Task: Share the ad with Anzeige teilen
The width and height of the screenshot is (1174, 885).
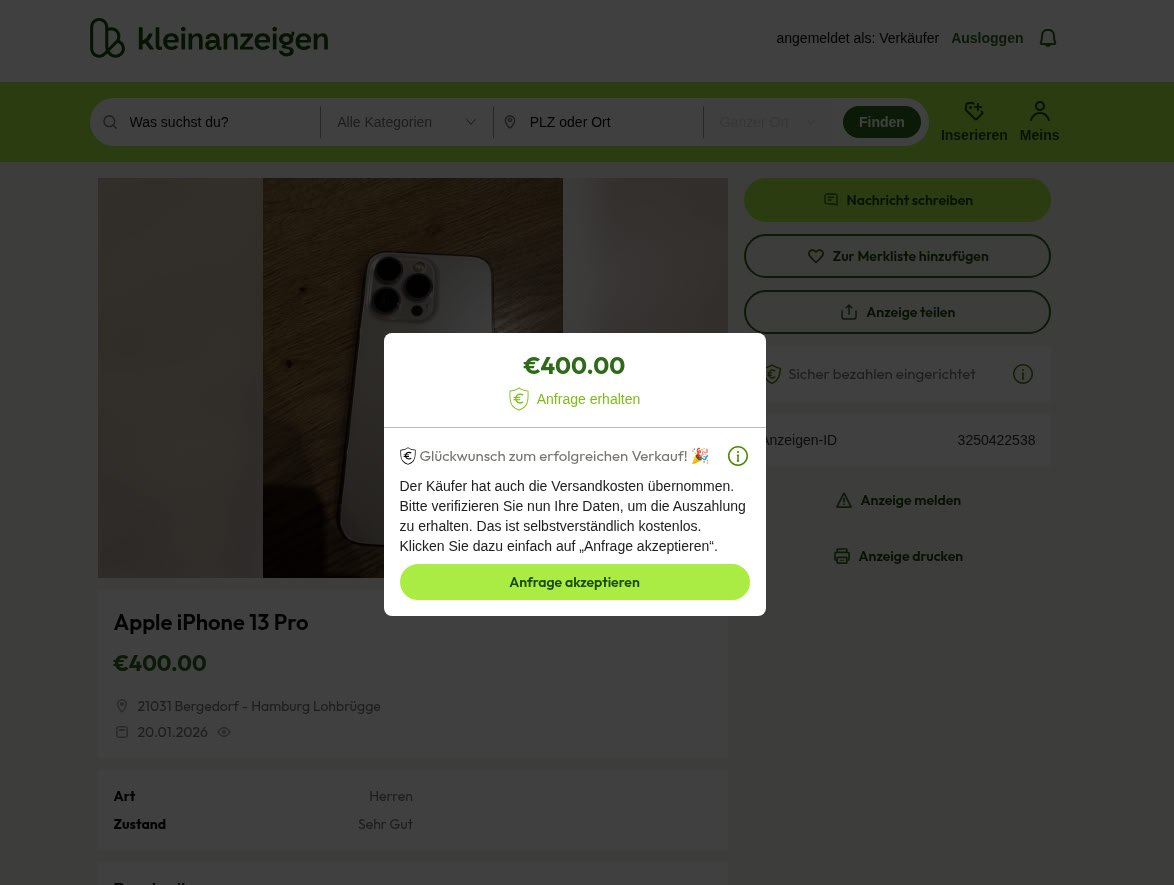Action: tap(897, 312)
